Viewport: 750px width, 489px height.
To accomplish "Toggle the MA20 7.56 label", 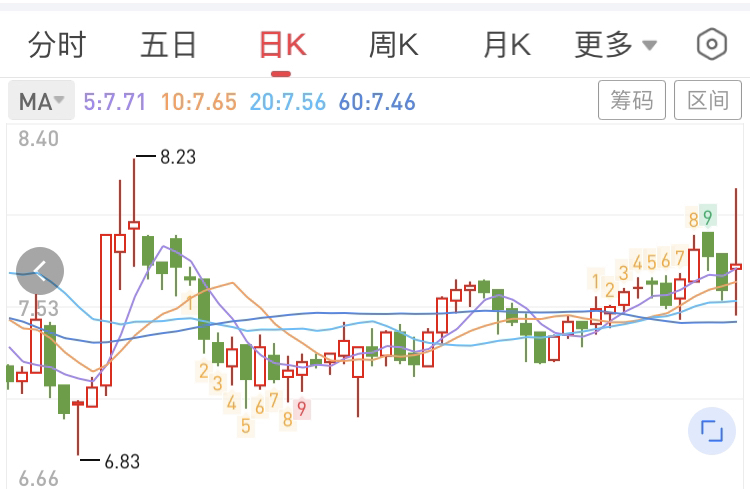I will [288, 102].
